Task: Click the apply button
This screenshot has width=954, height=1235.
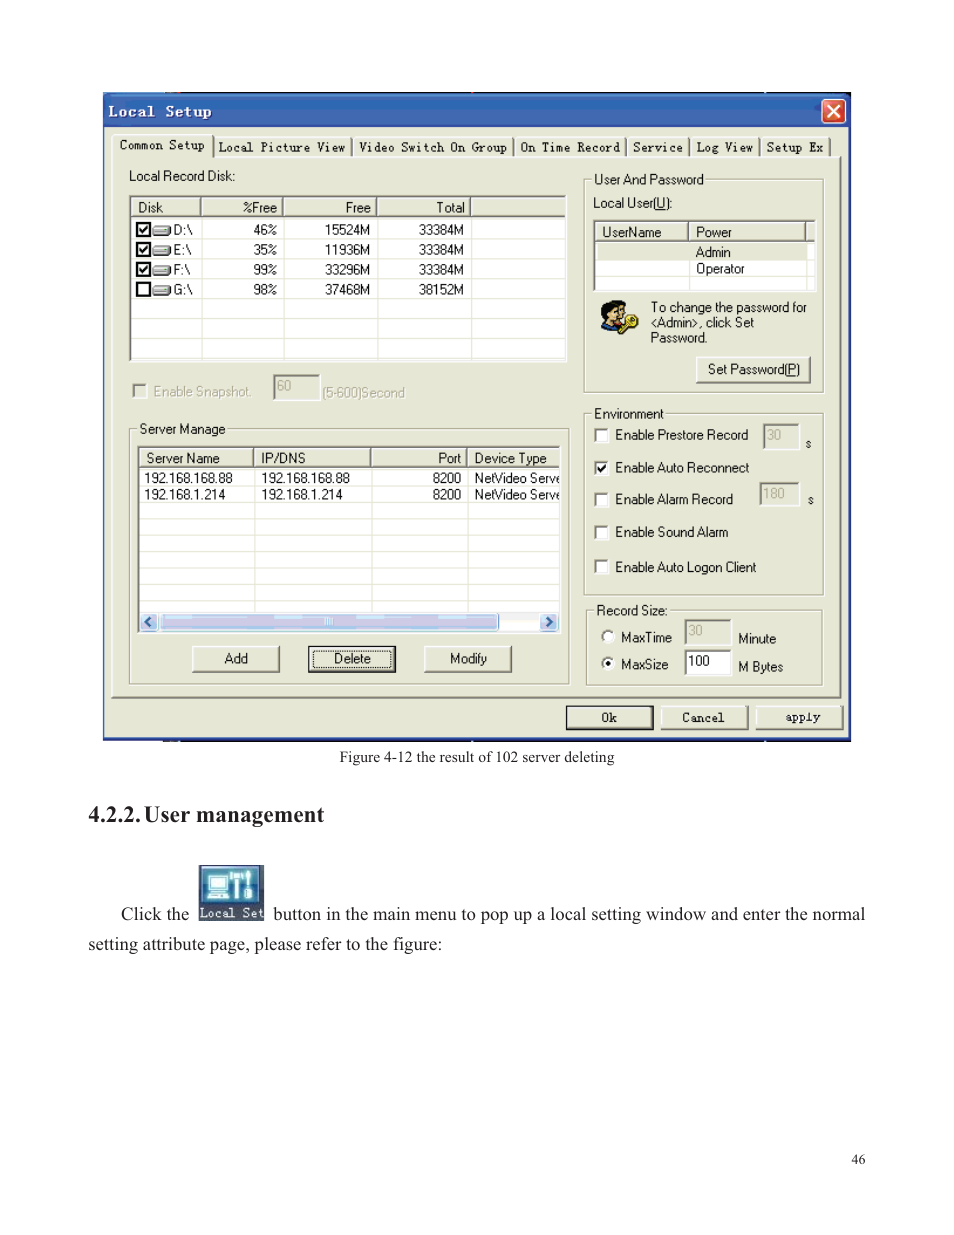Action: tap(802, 718)
